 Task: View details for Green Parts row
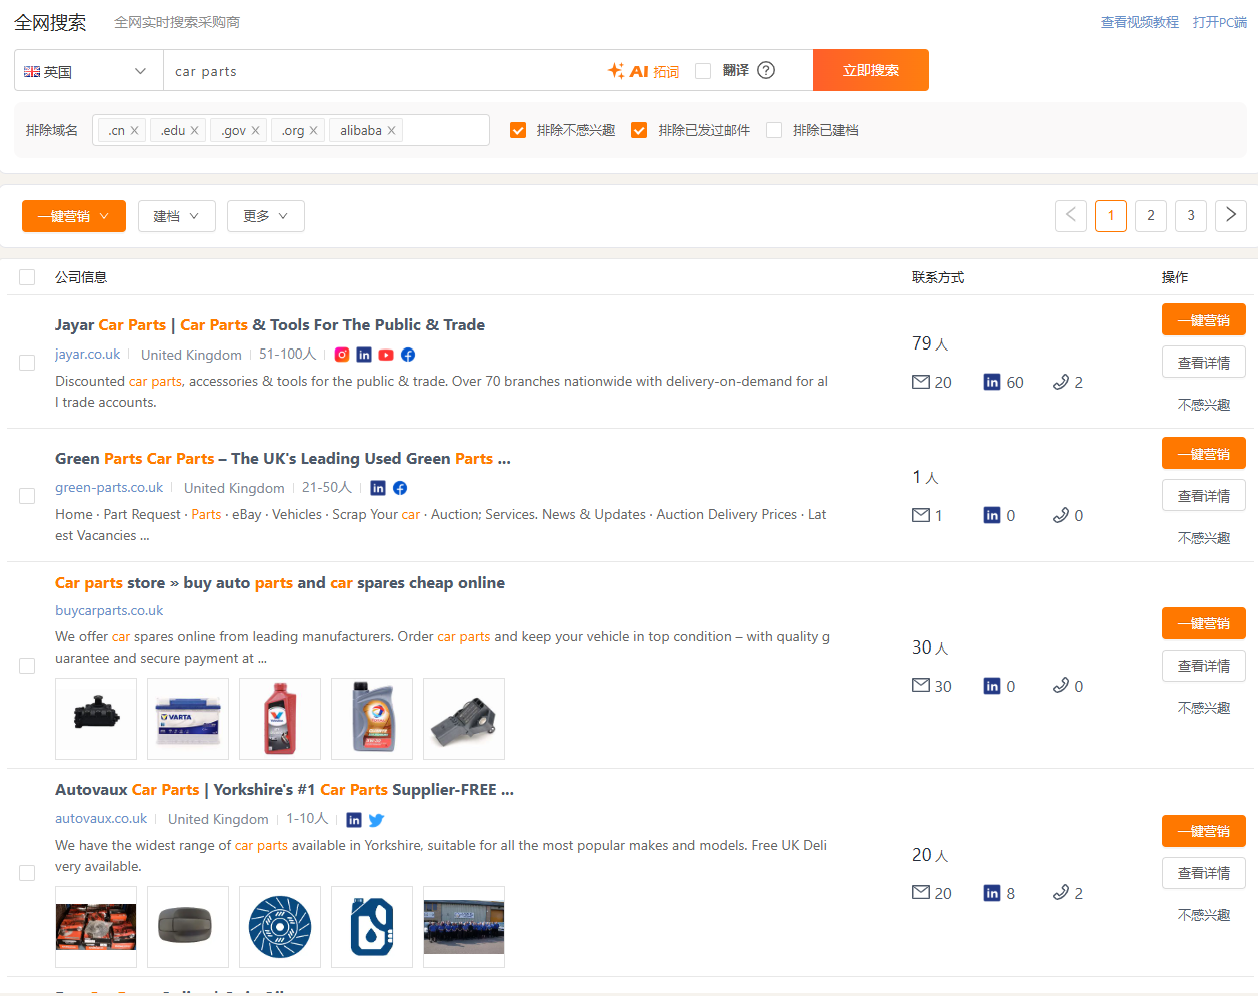tap(1204, 496)
